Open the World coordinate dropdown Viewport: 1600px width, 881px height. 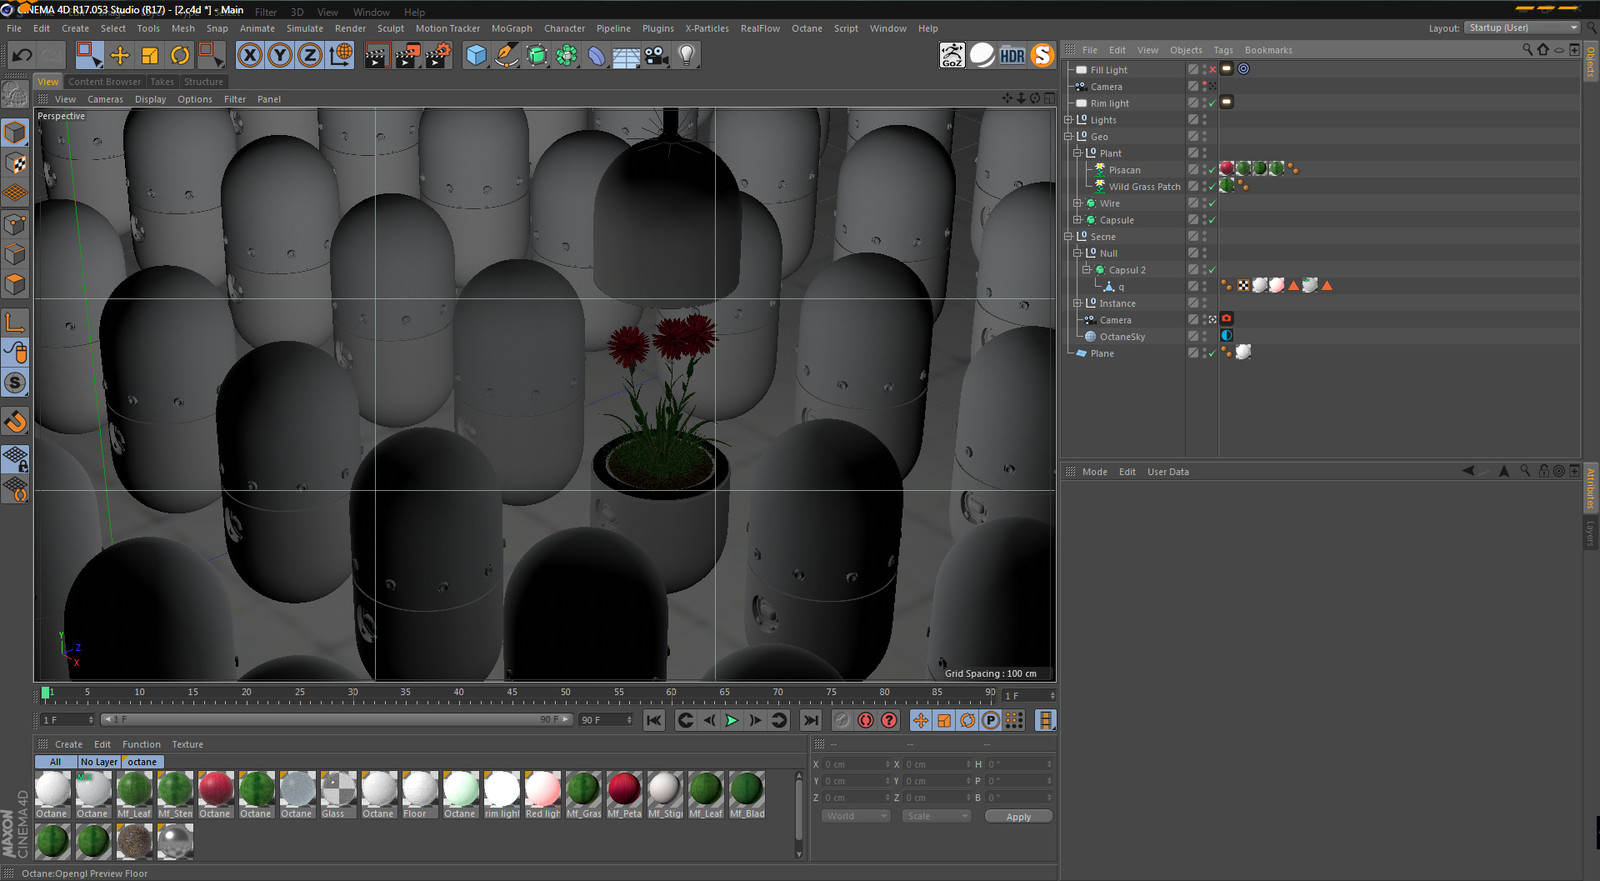pos(856,816)
